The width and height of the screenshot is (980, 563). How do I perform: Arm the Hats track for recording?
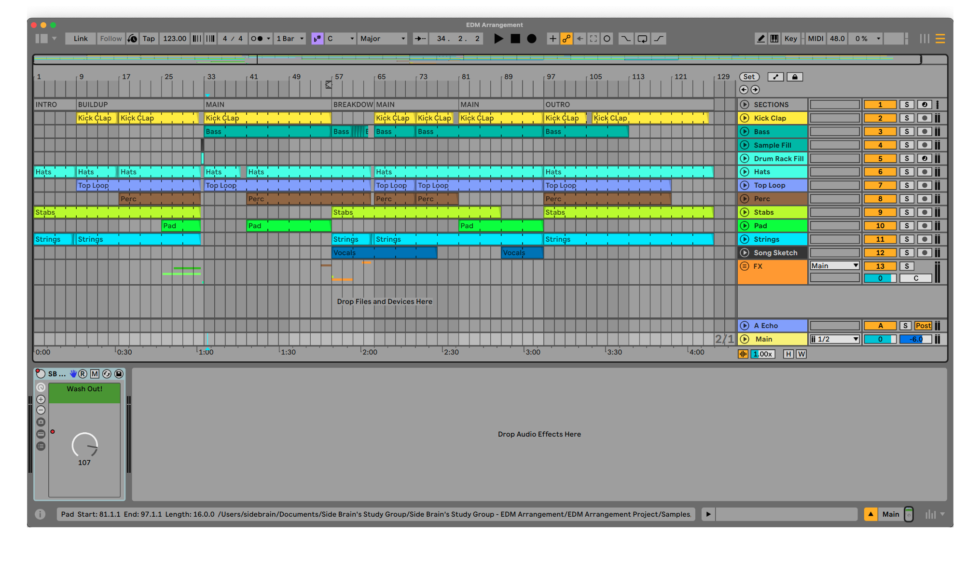tap(924, 172)
